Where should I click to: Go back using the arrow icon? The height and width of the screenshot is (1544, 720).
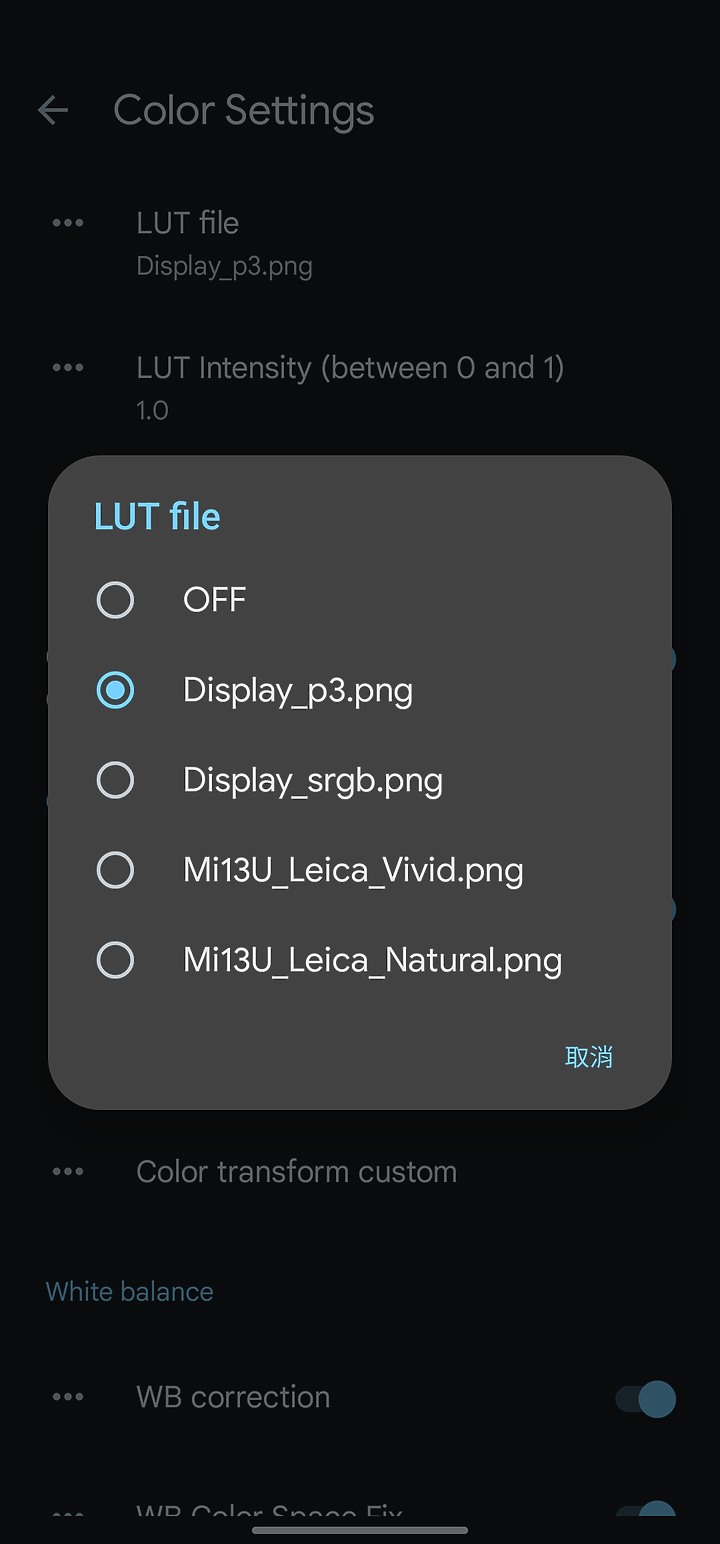(53, 110)
